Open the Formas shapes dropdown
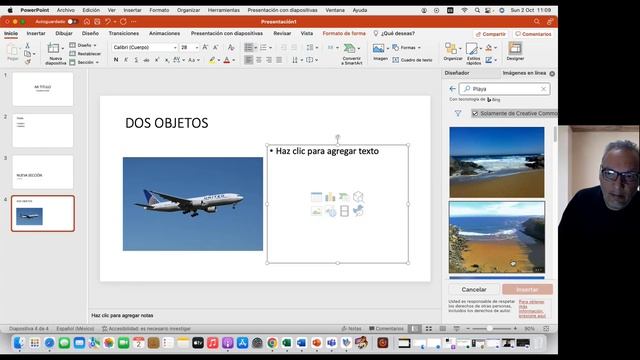This screenshot has width=640, height=360. pos(406,48)
